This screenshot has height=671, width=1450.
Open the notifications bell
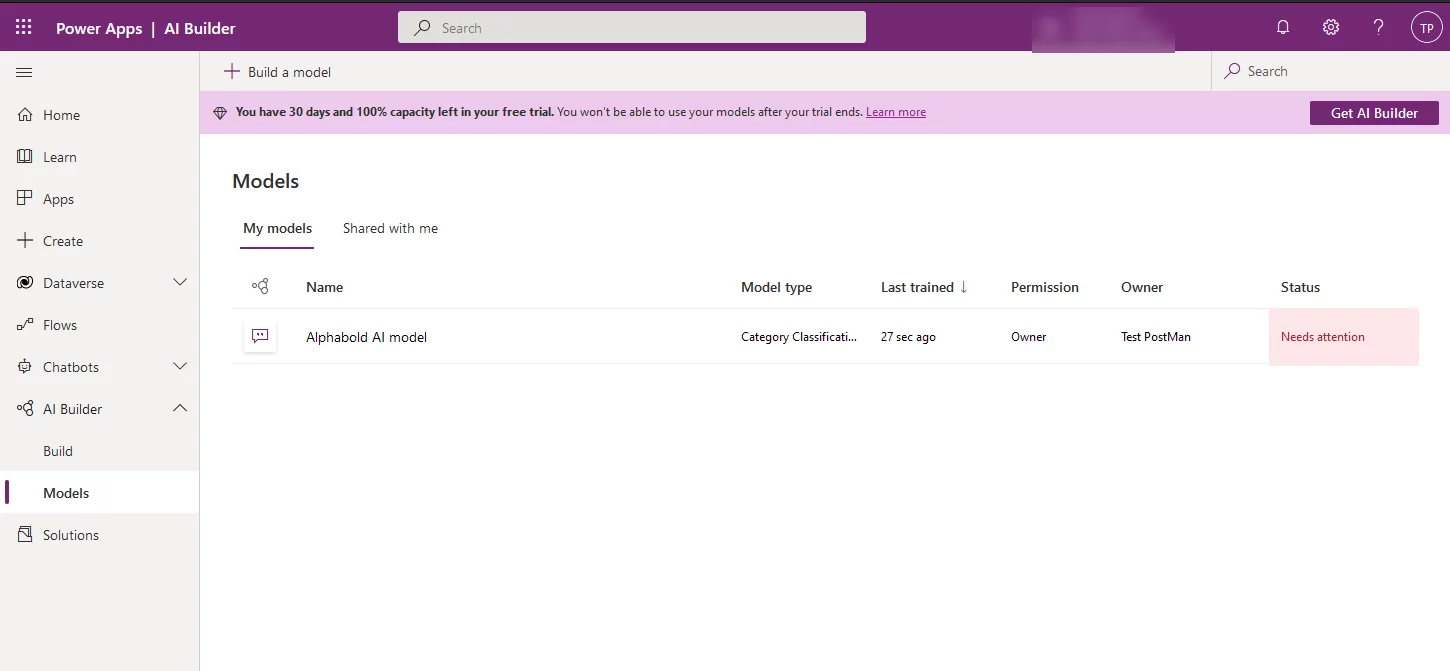pyautogui.click(x=1283, y=28)
